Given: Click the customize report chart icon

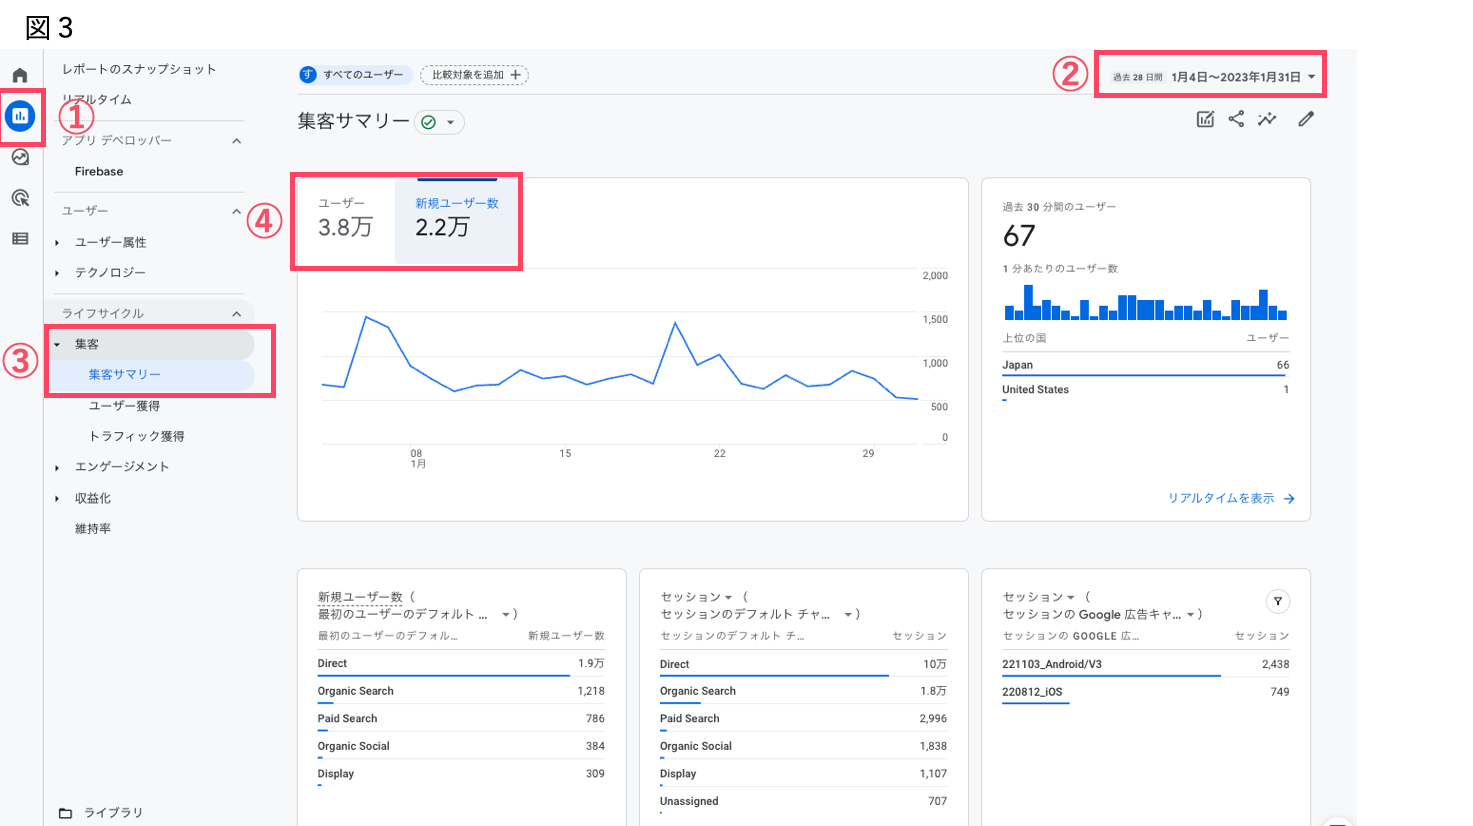Looking at the screenshot, I should pos(1205,119).
